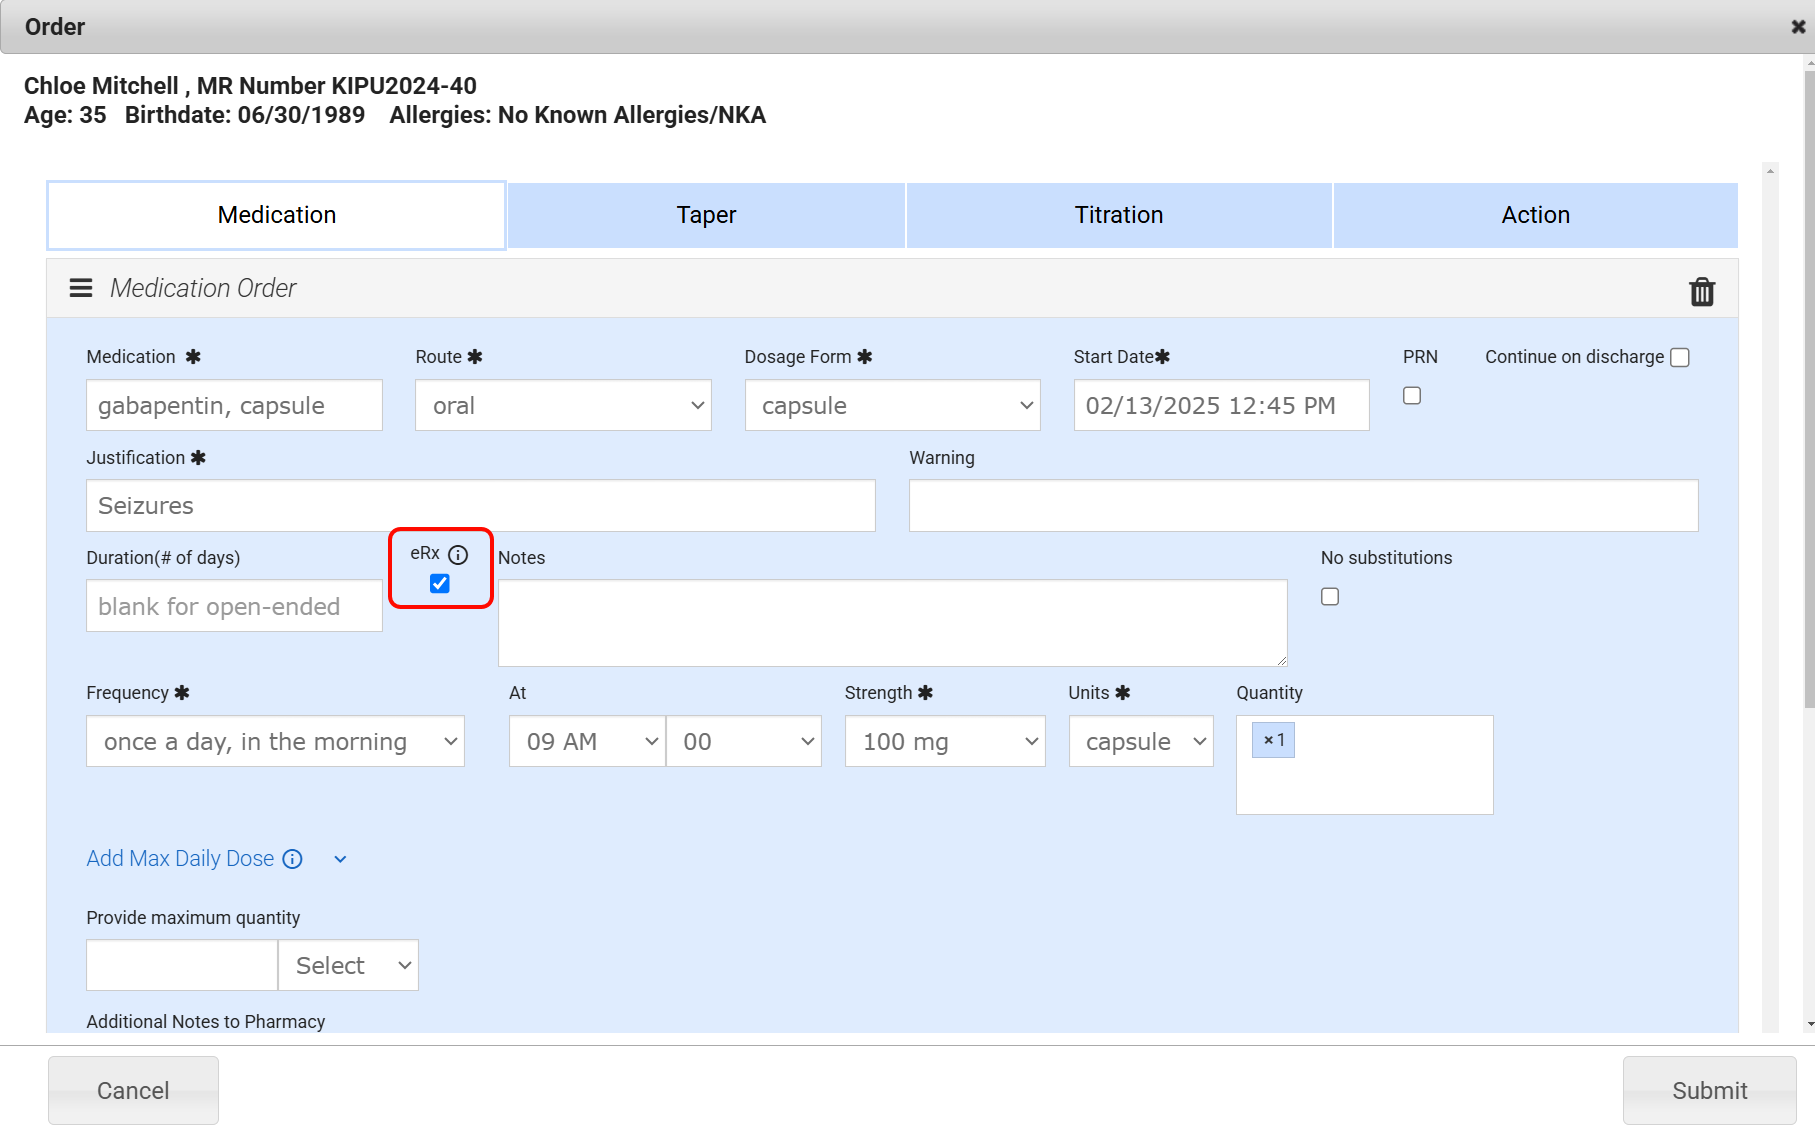The image size is (1815, 1130).
Task: Expand the Add Max Daily Dose chevron
Action: 340,859
